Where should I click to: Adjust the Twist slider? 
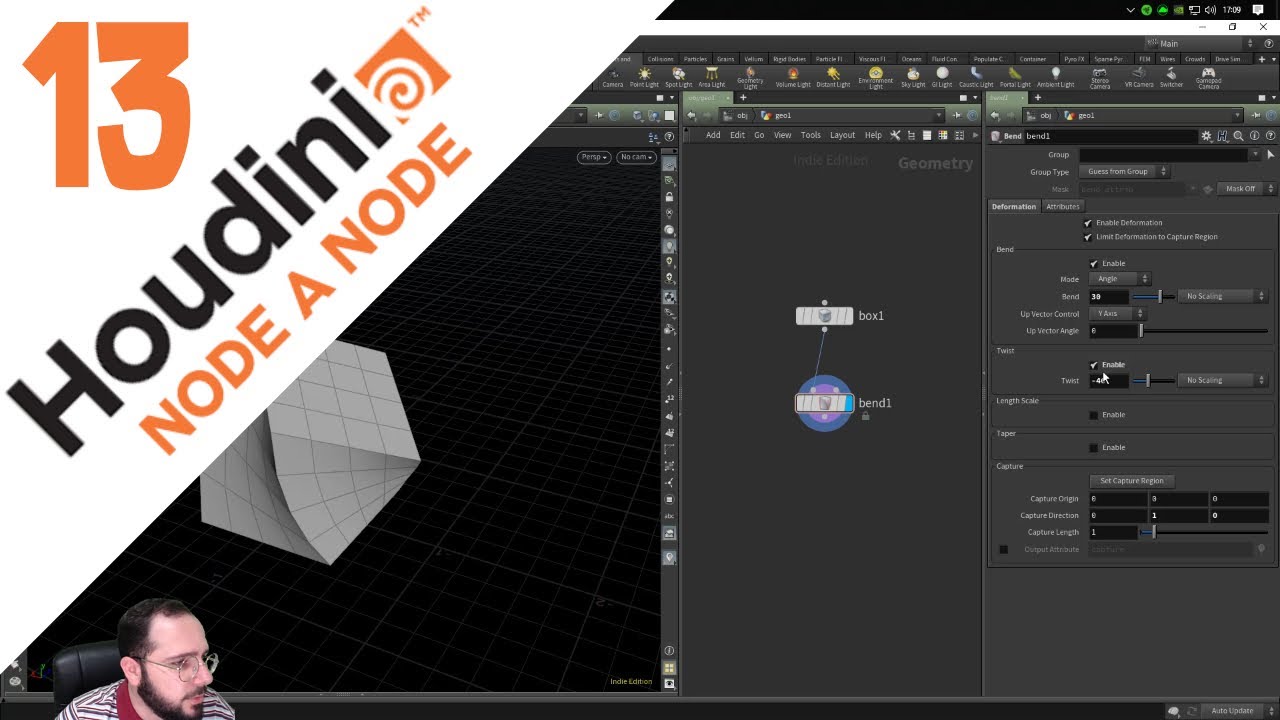click(x=1153, y=381)
